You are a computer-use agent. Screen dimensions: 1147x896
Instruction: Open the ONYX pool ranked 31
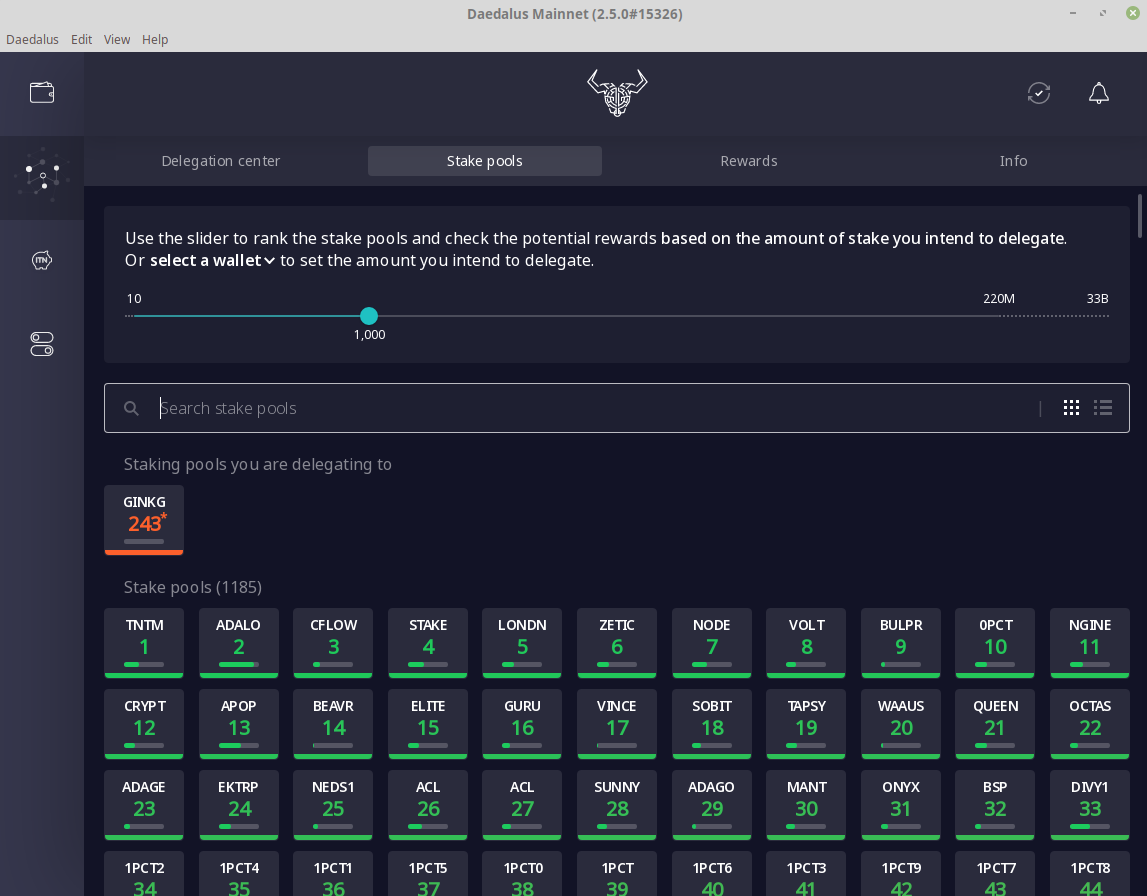pos(900,805)
